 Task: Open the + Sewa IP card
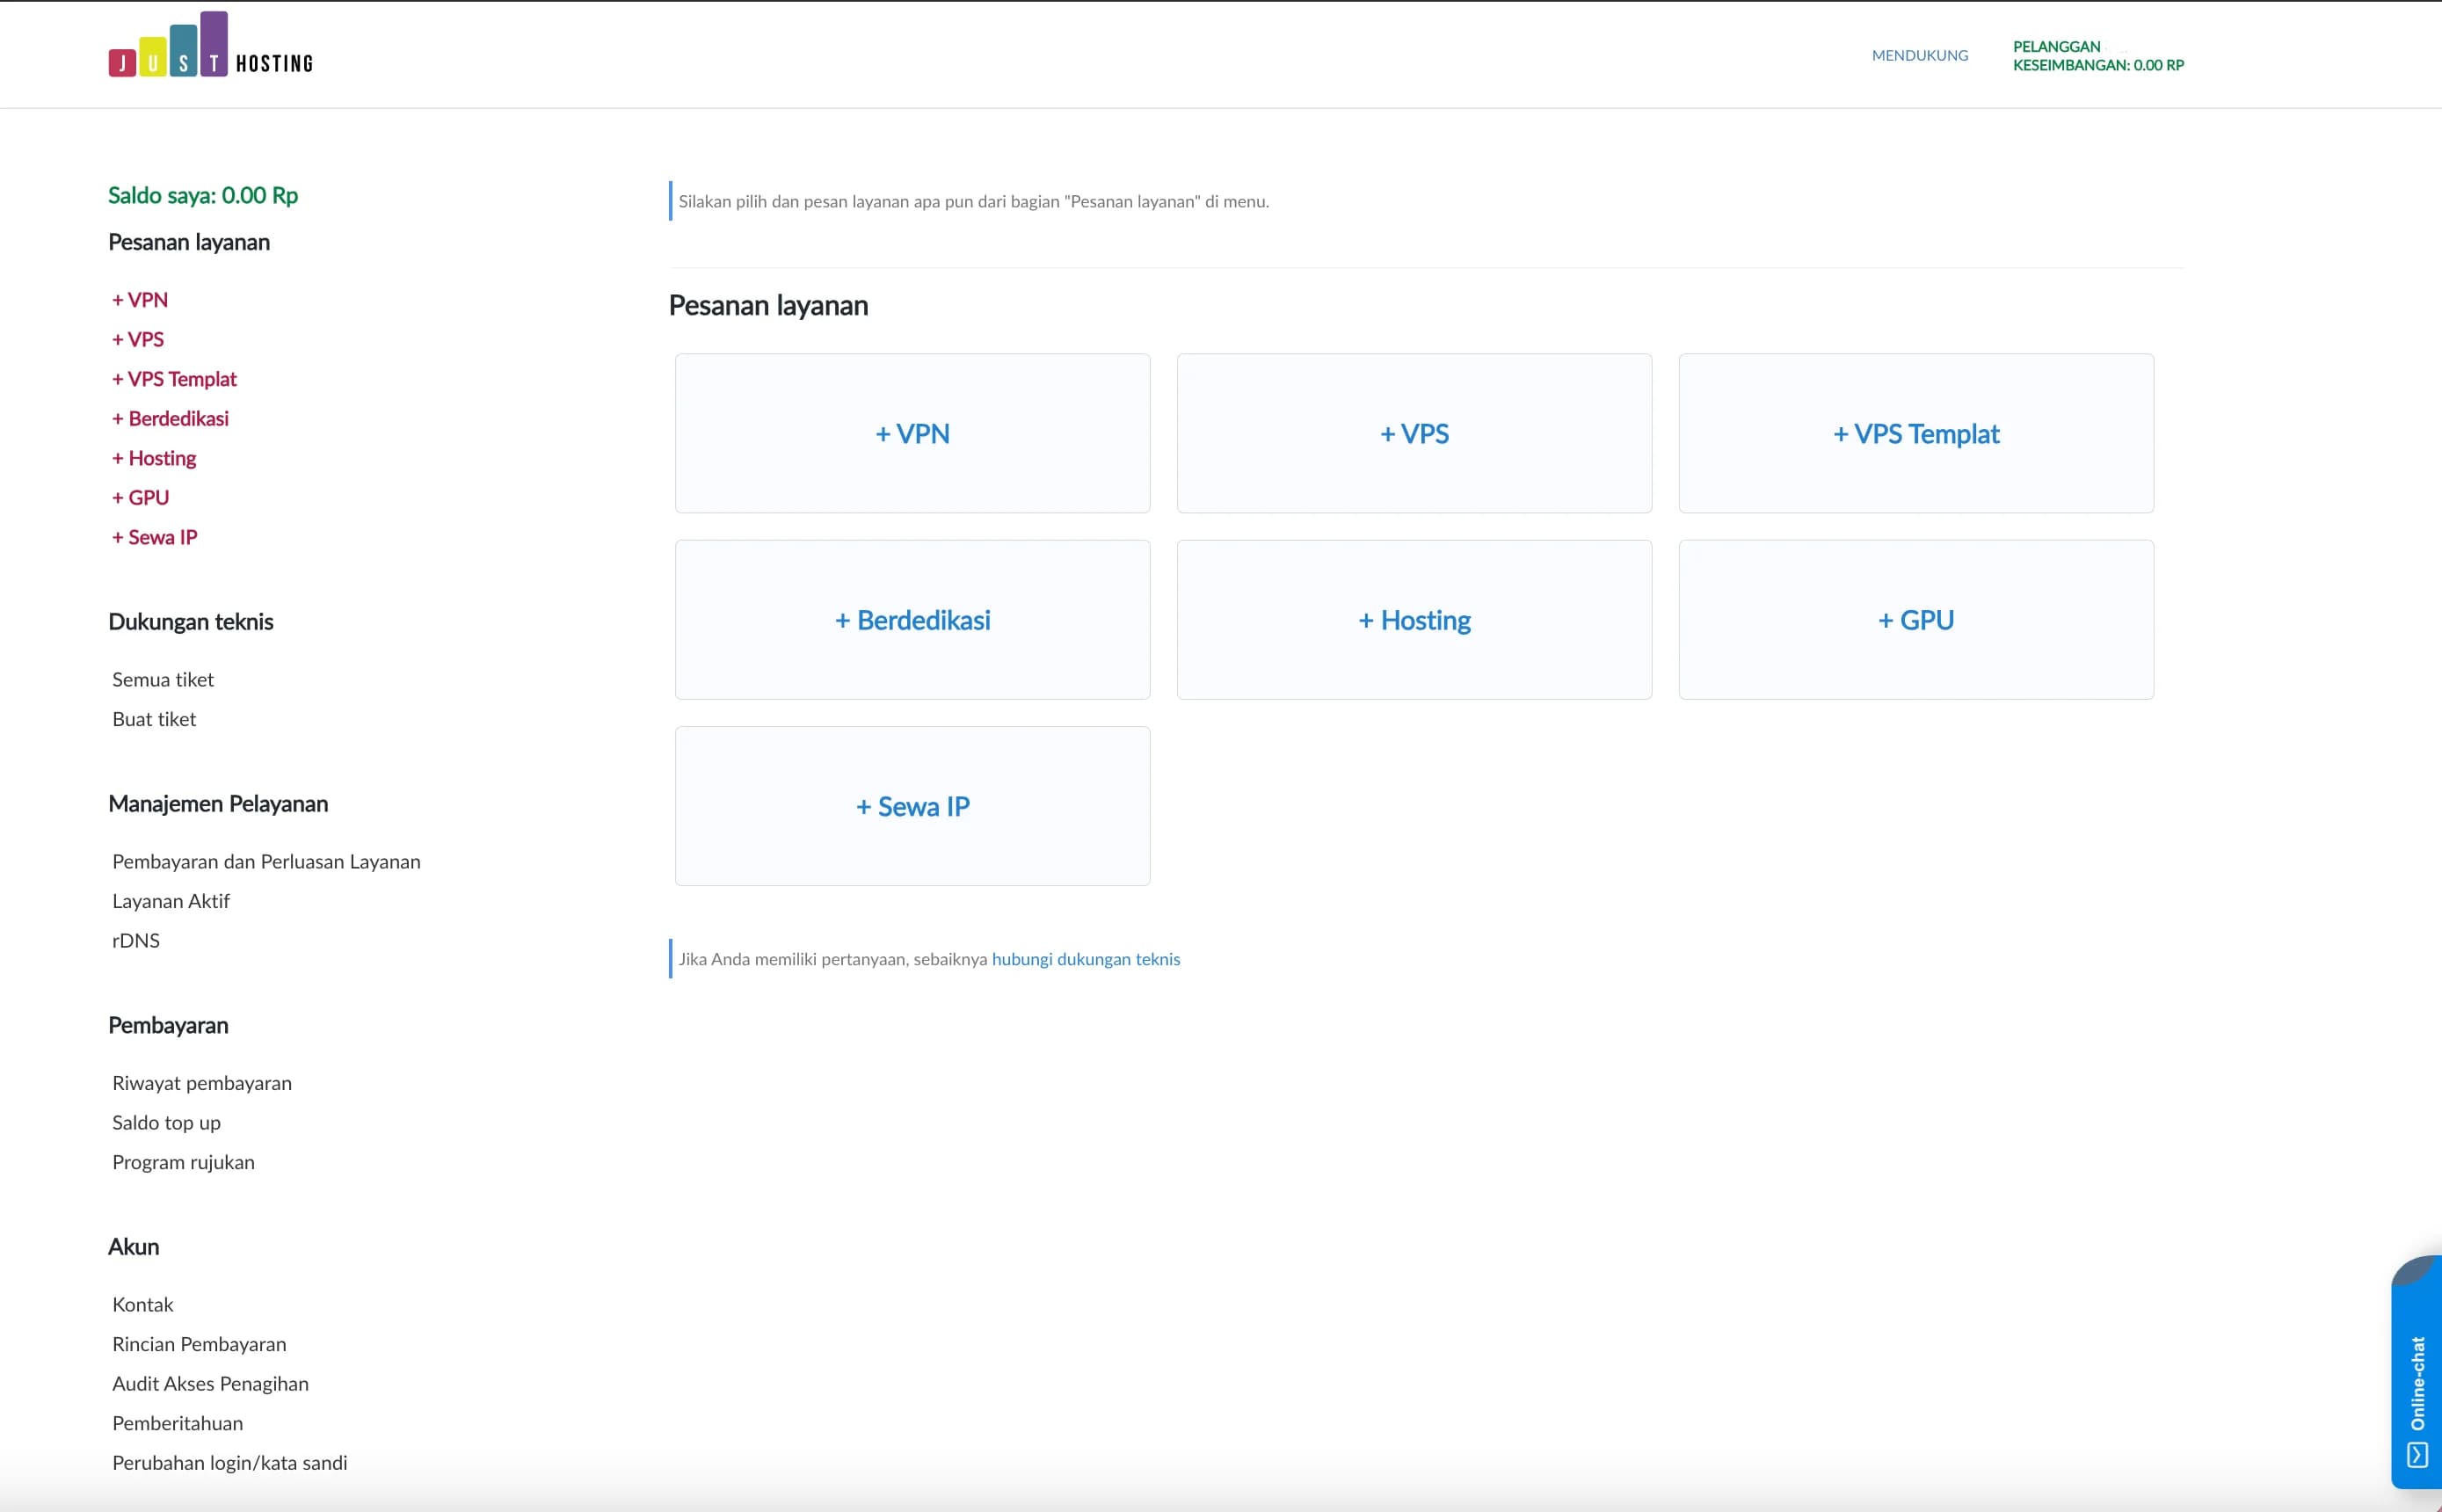912,806
